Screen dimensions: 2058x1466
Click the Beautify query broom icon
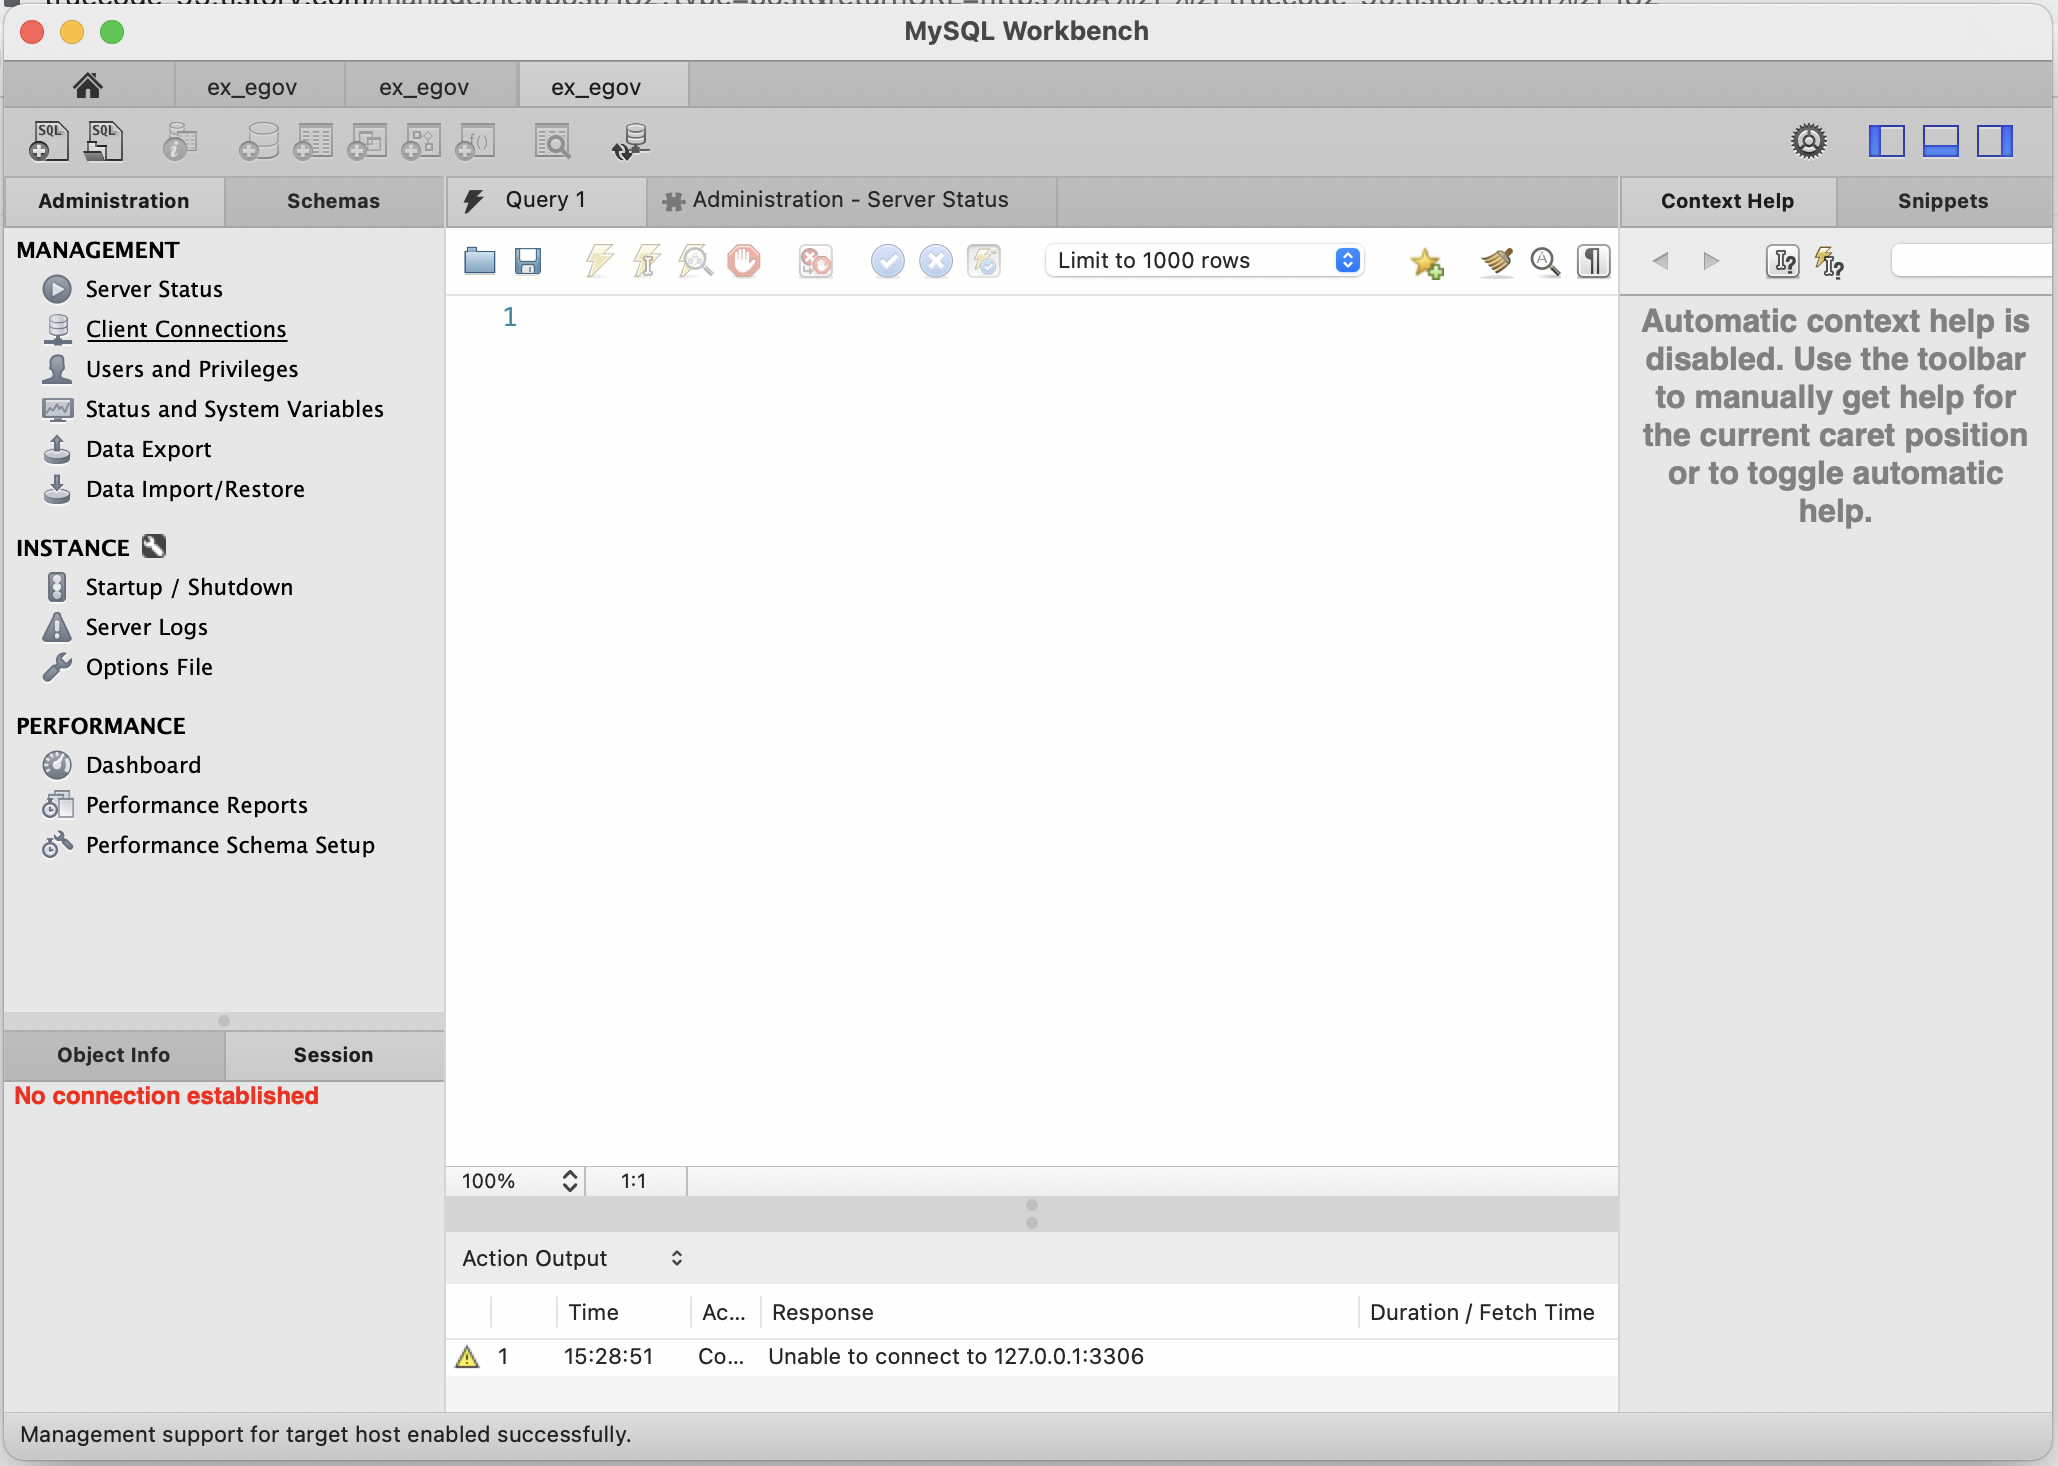click(x=1497, y=261)
